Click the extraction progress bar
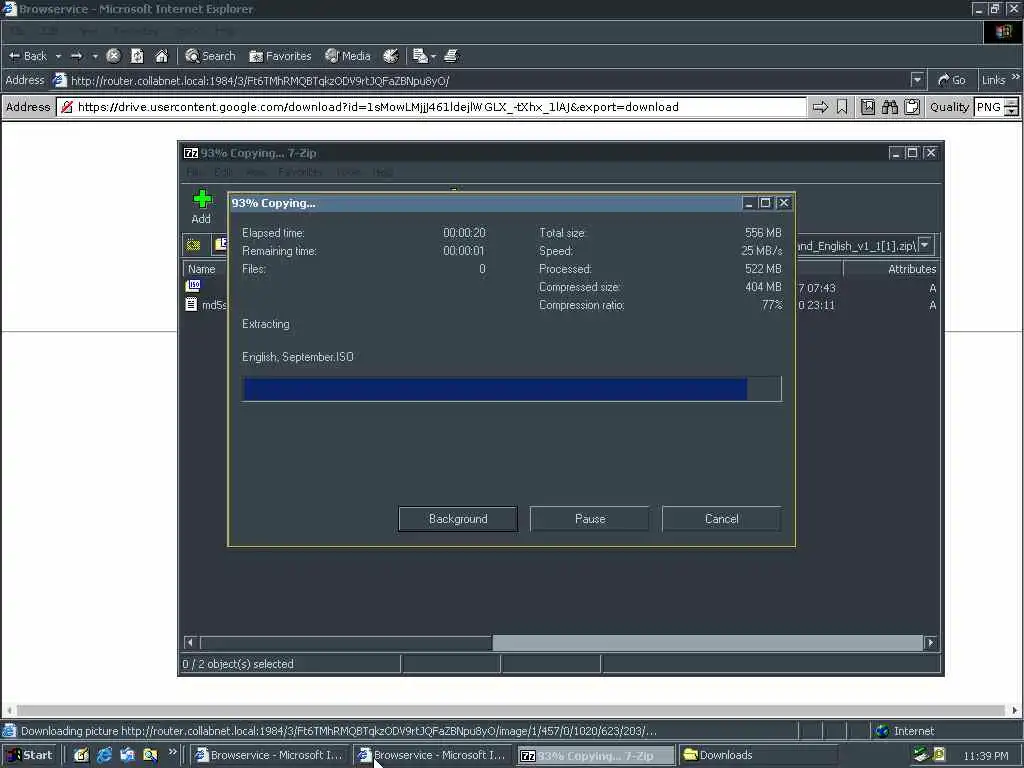1024x768 pixels. (511, 389)
